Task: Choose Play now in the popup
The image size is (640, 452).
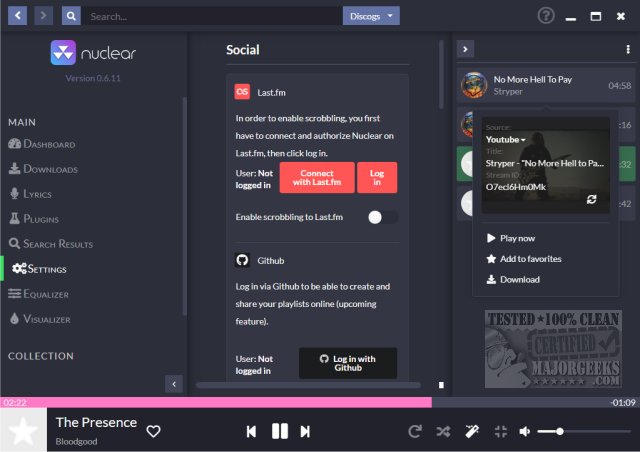Action: 511,238
